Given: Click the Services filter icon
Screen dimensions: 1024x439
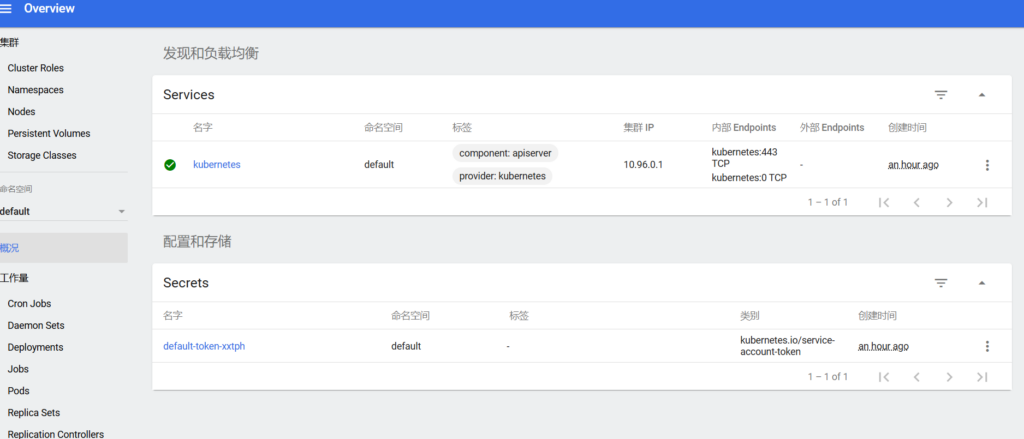Looking at the screenshot, I should point(940,95).
